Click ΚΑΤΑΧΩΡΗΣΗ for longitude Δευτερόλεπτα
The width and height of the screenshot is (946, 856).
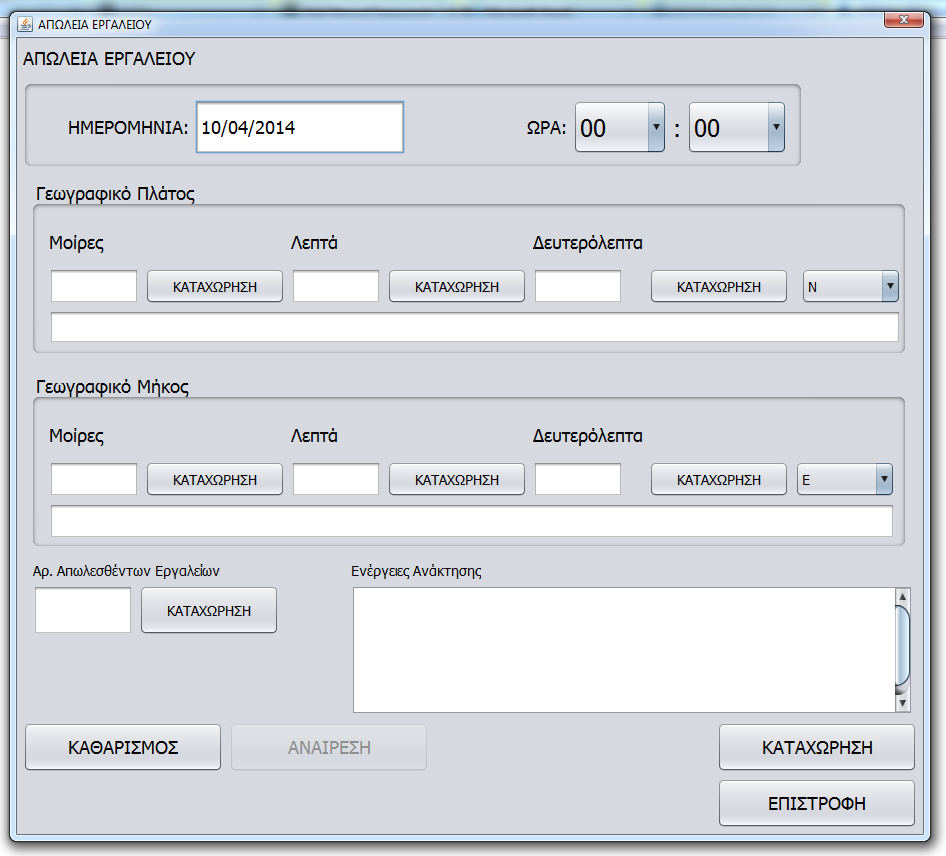point(719,480)
